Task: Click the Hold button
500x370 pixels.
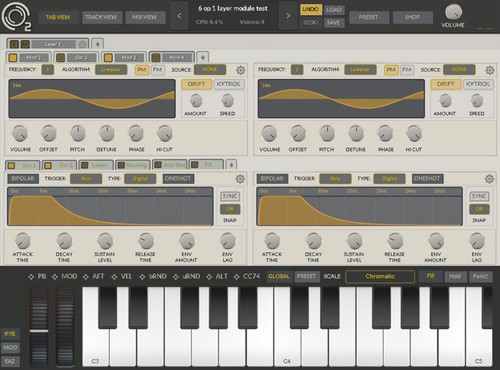Action: coord(455,276)
